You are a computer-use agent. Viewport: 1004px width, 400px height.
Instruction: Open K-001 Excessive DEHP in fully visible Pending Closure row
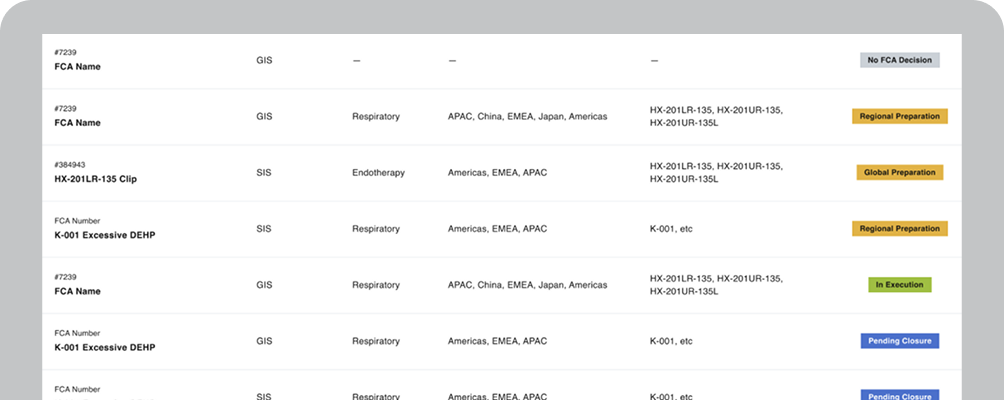pos(104,347)
